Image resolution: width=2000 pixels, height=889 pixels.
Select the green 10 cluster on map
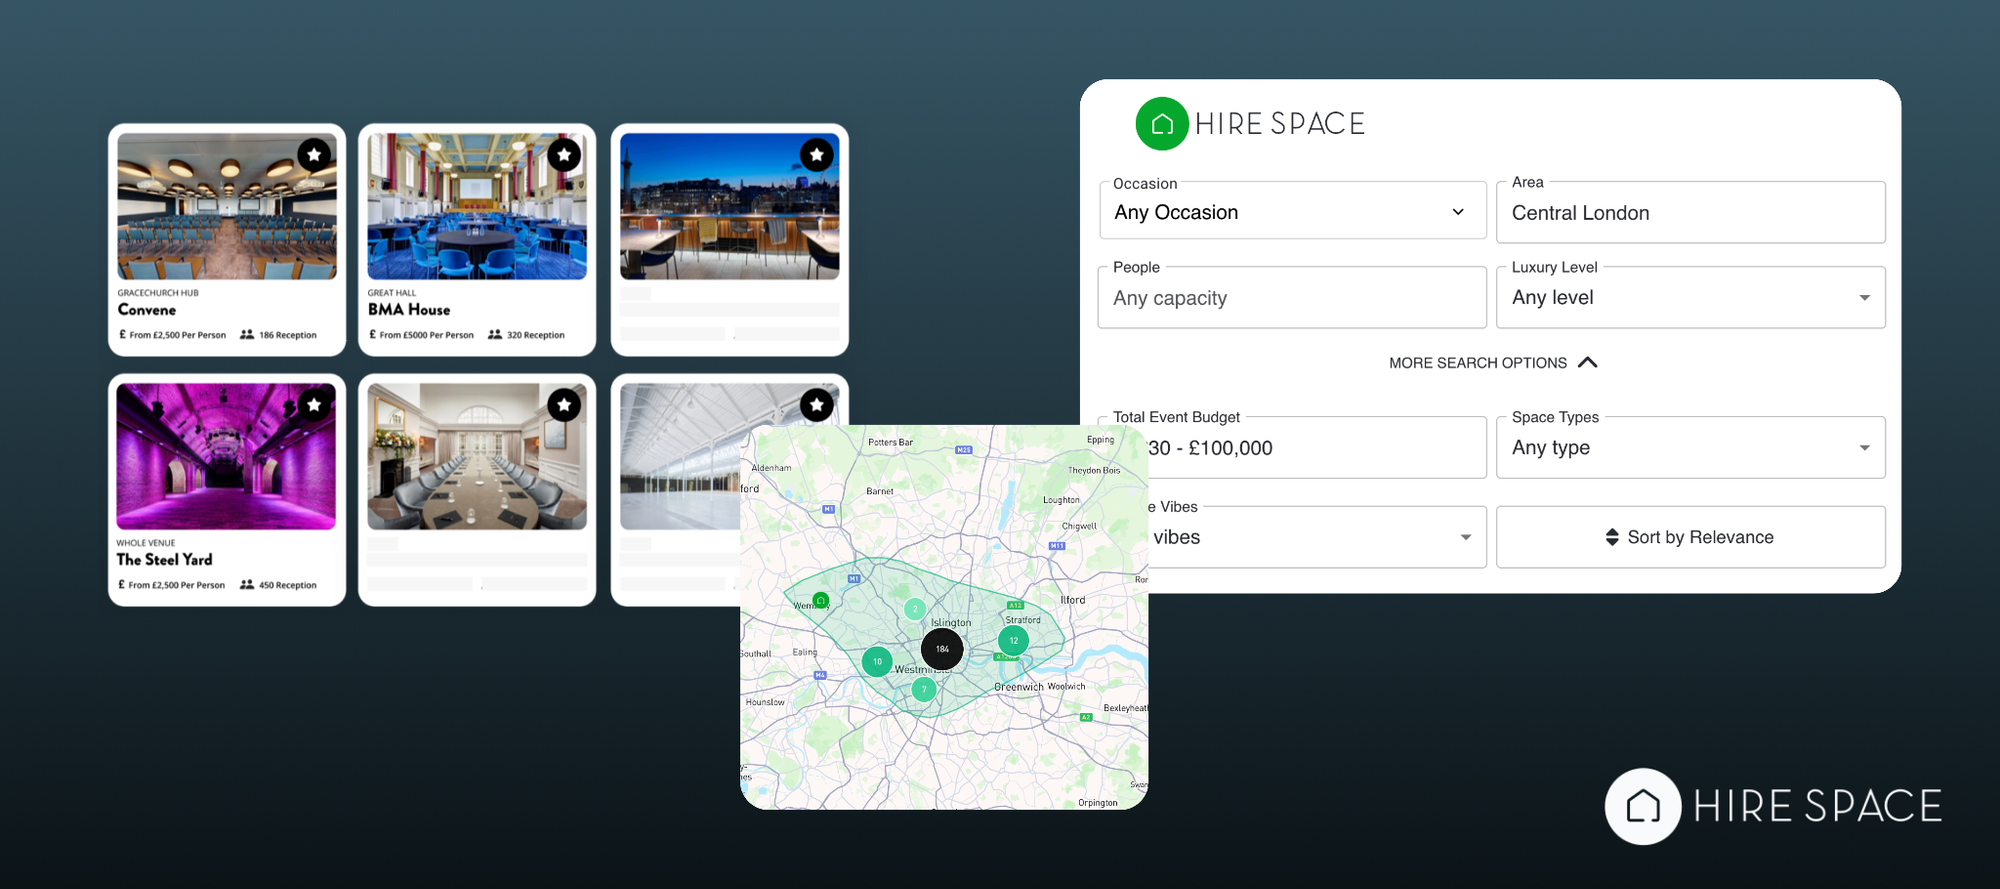[877, 661]
